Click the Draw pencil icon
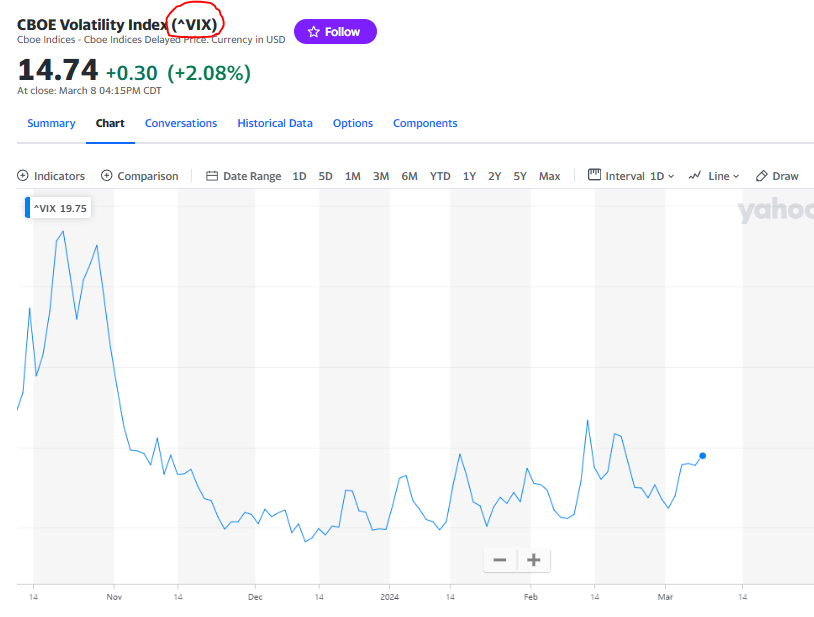 (762, 176)
